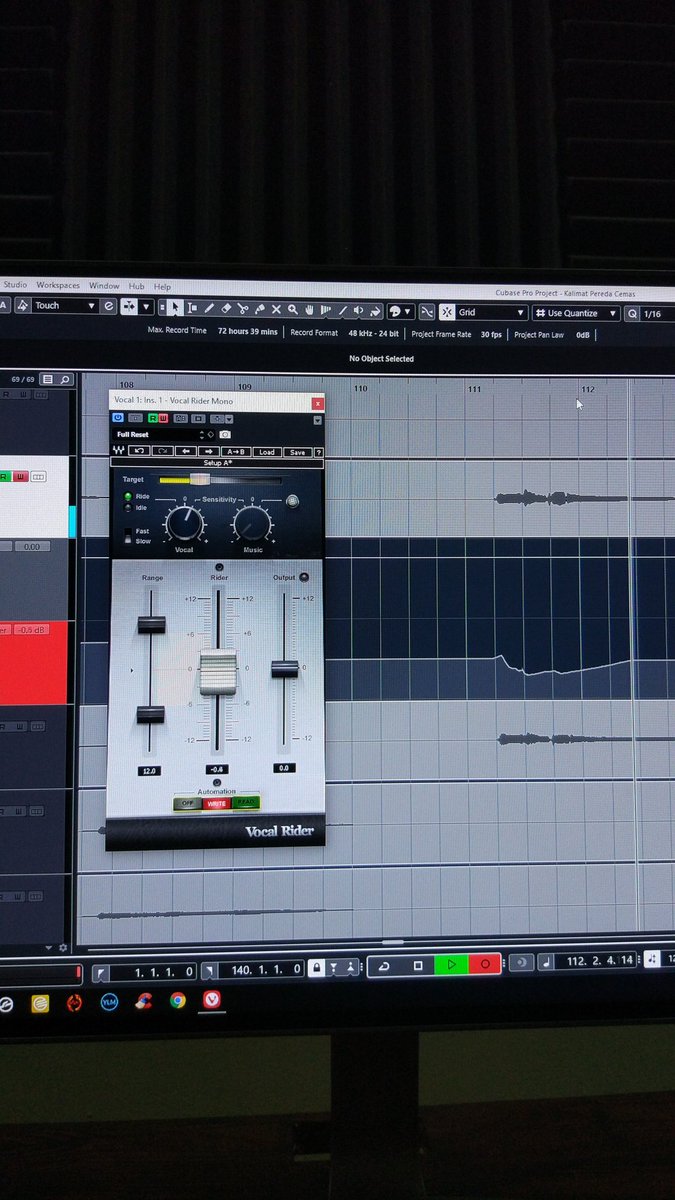Bypass Vocal Rider with the blue power button
675x1200 pixels.
(x=118, y=418)
